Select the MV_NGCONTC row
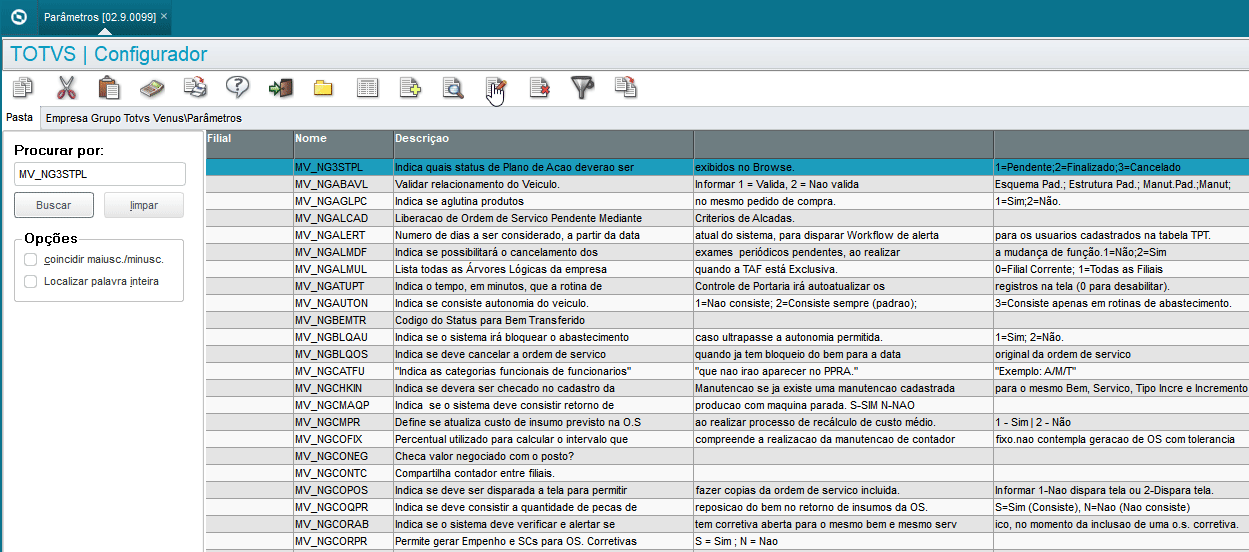 (727, 473)
